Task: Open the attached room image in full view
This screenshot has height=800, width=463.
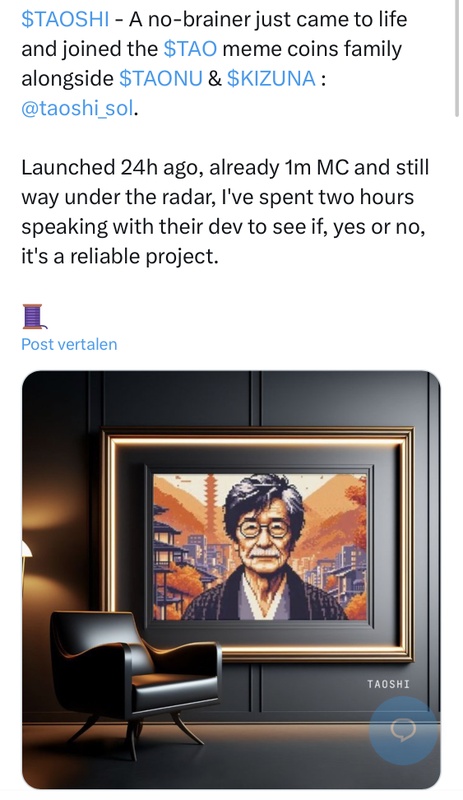Action: pyautogui.click(x=231, y=580)
